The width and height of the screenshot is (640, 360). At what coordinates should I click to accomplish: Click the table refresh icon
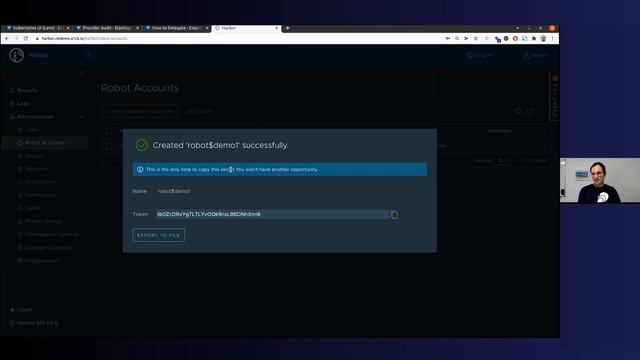(x=530, y=111)
